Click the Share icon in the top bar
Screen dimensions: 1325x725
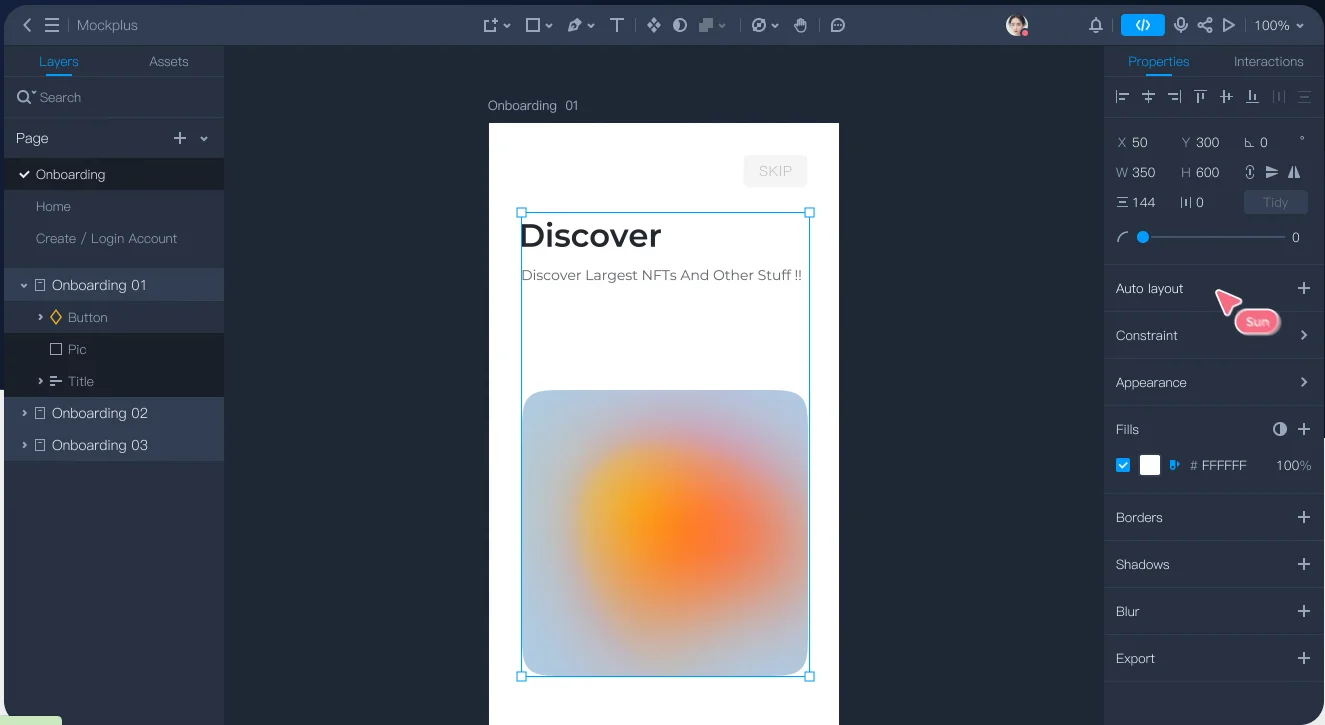[x=1205, y=25]
